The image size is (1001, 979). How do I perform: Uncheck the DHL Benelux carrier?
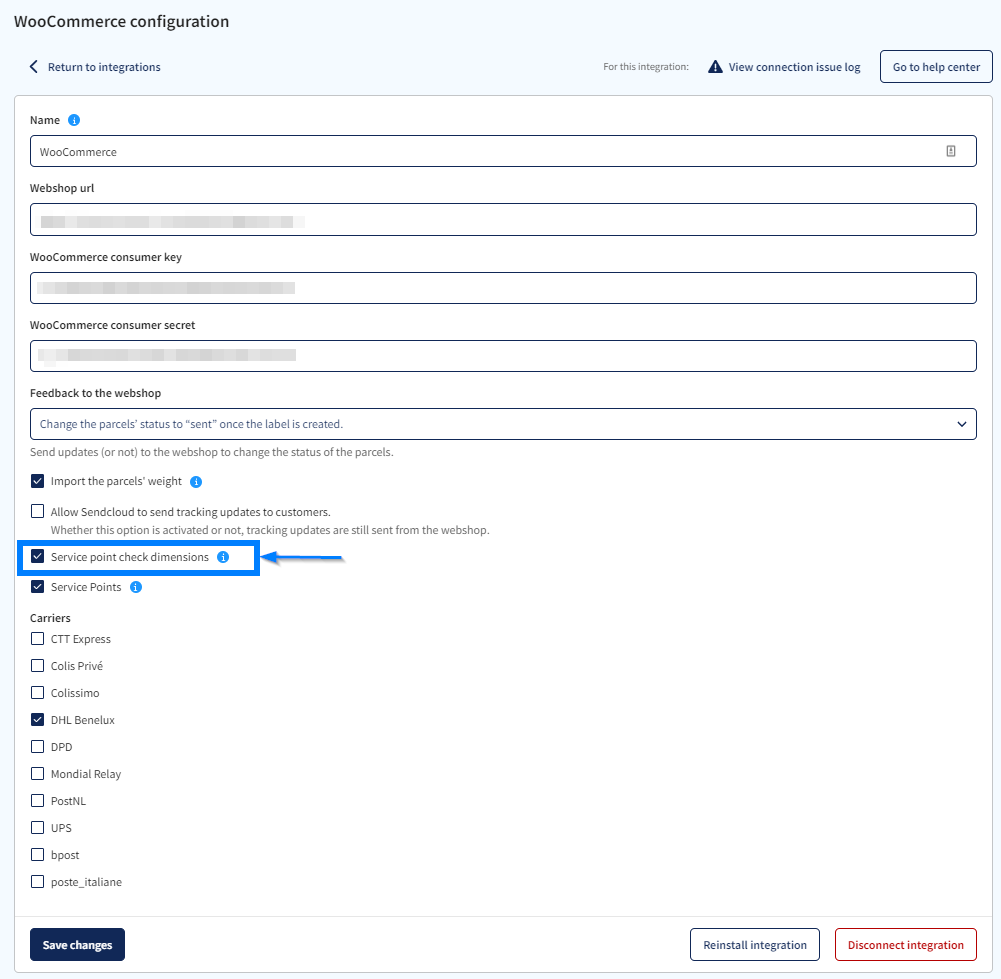(x=38, y=720)
